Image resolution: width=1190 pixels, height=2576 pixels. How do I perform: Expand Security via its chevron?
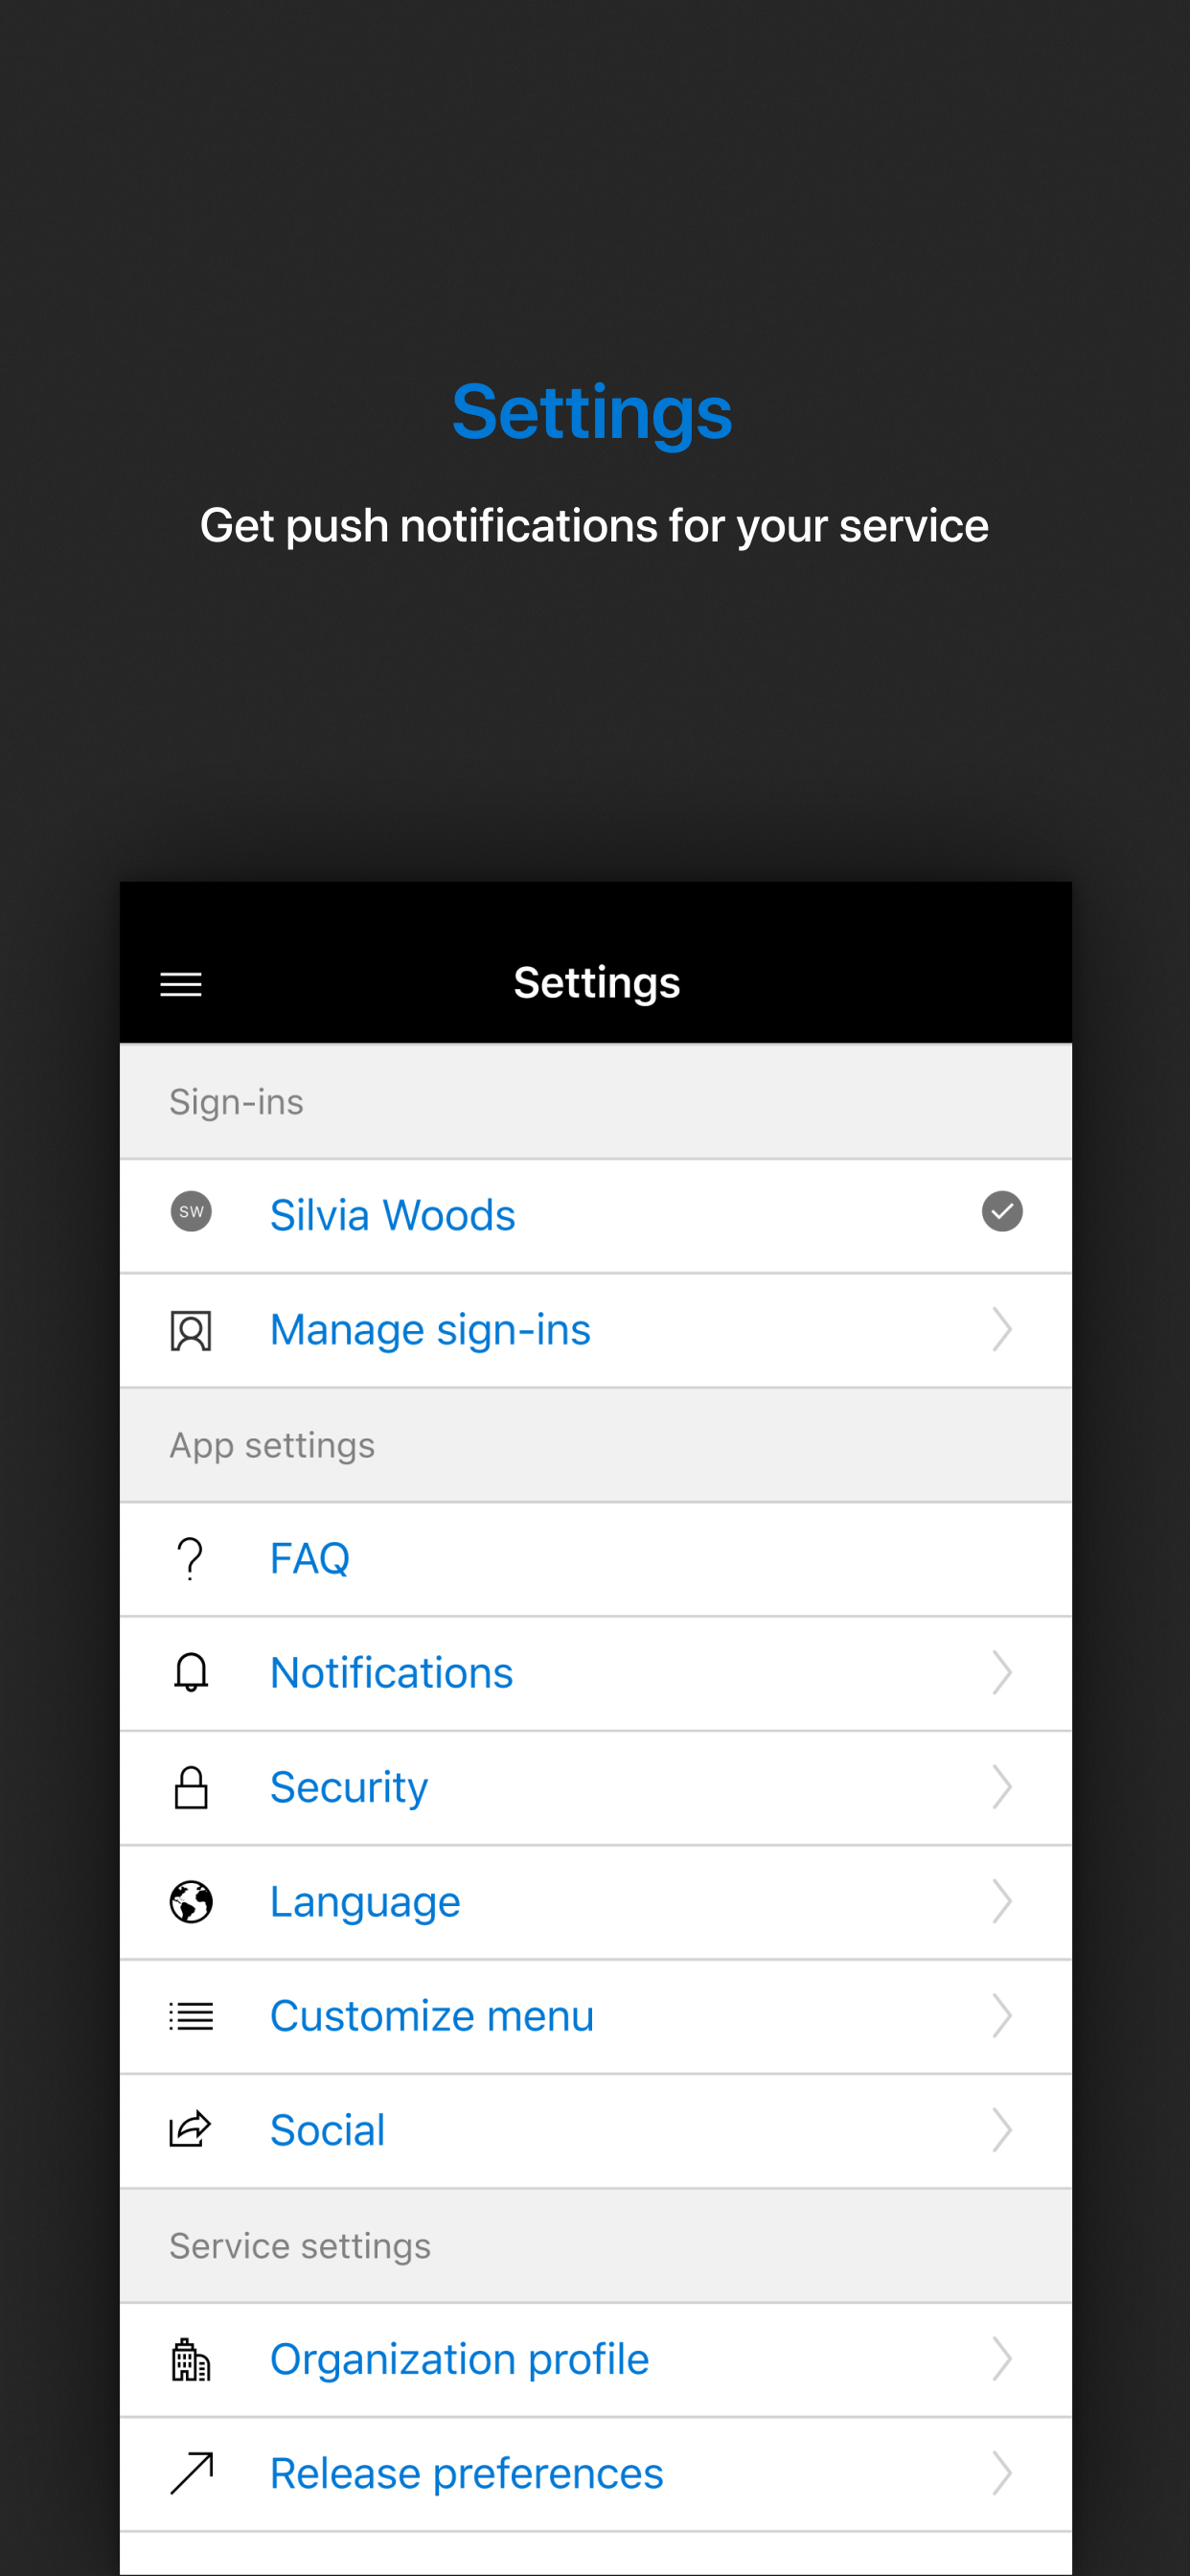1002,1787
